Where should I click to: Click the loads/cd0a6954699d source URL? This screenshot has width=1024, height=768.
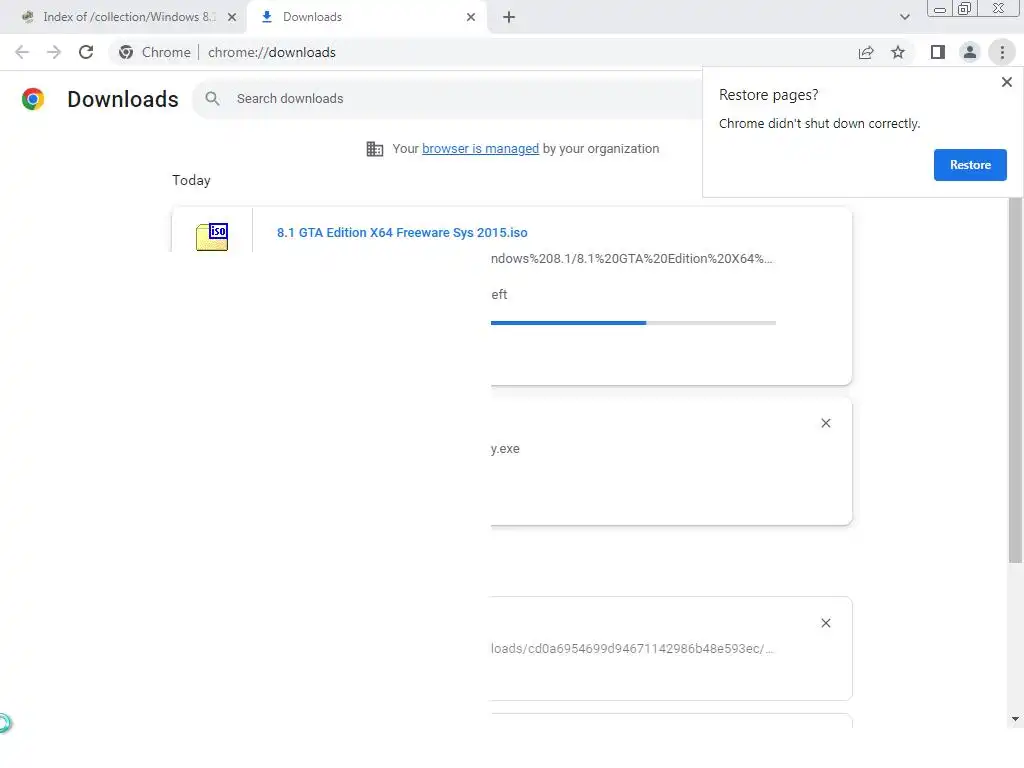[x=632, y=648]
